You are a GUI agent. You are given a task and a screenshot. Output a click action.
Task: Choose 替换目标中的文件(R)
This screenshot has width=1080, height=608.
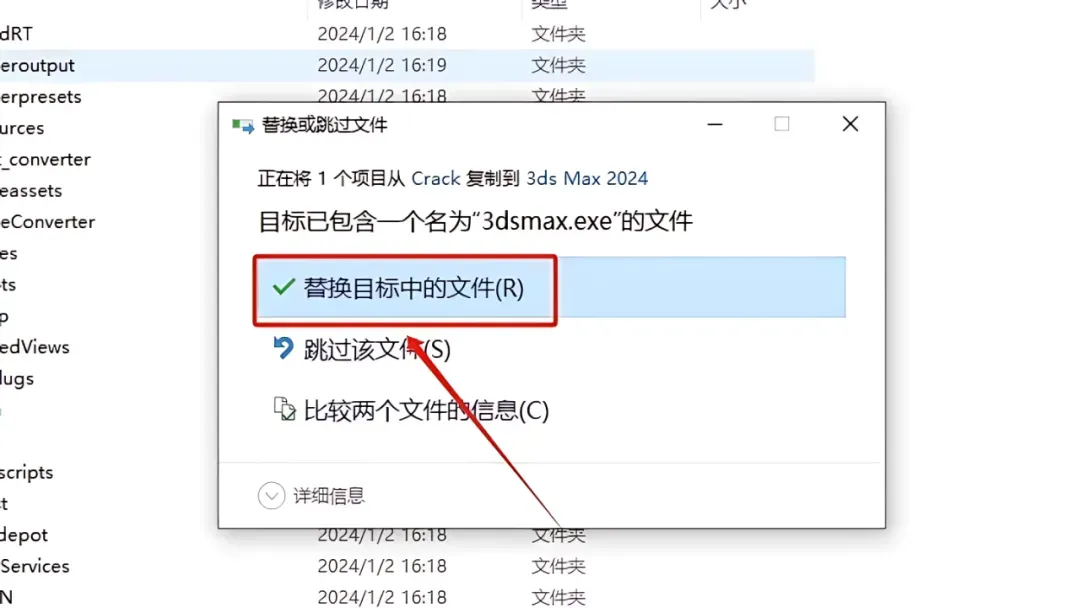[x=550, y=288]
